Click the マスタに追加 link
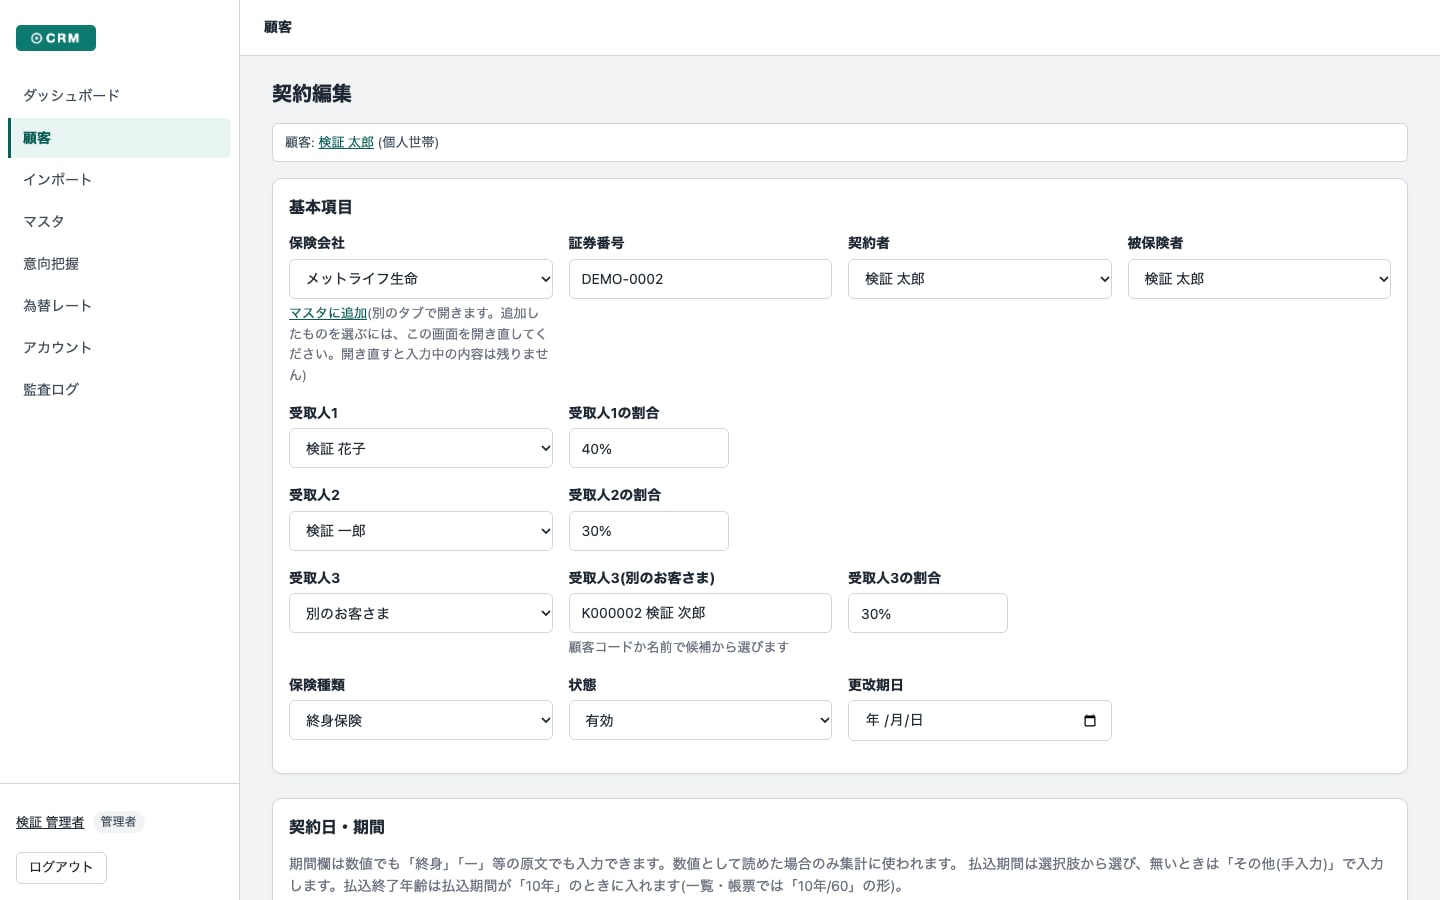 [328, 313]
